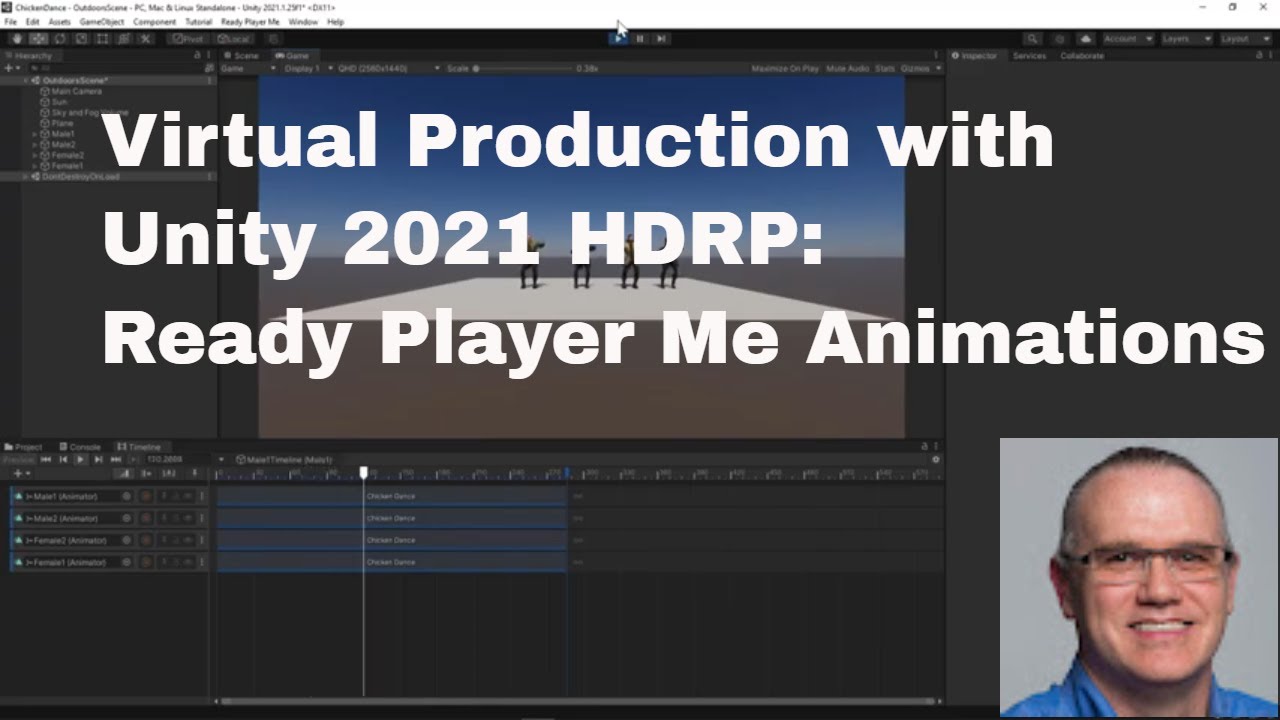Open the custom editor tools icon
1280x720 pixels.
tap(145, 39)
